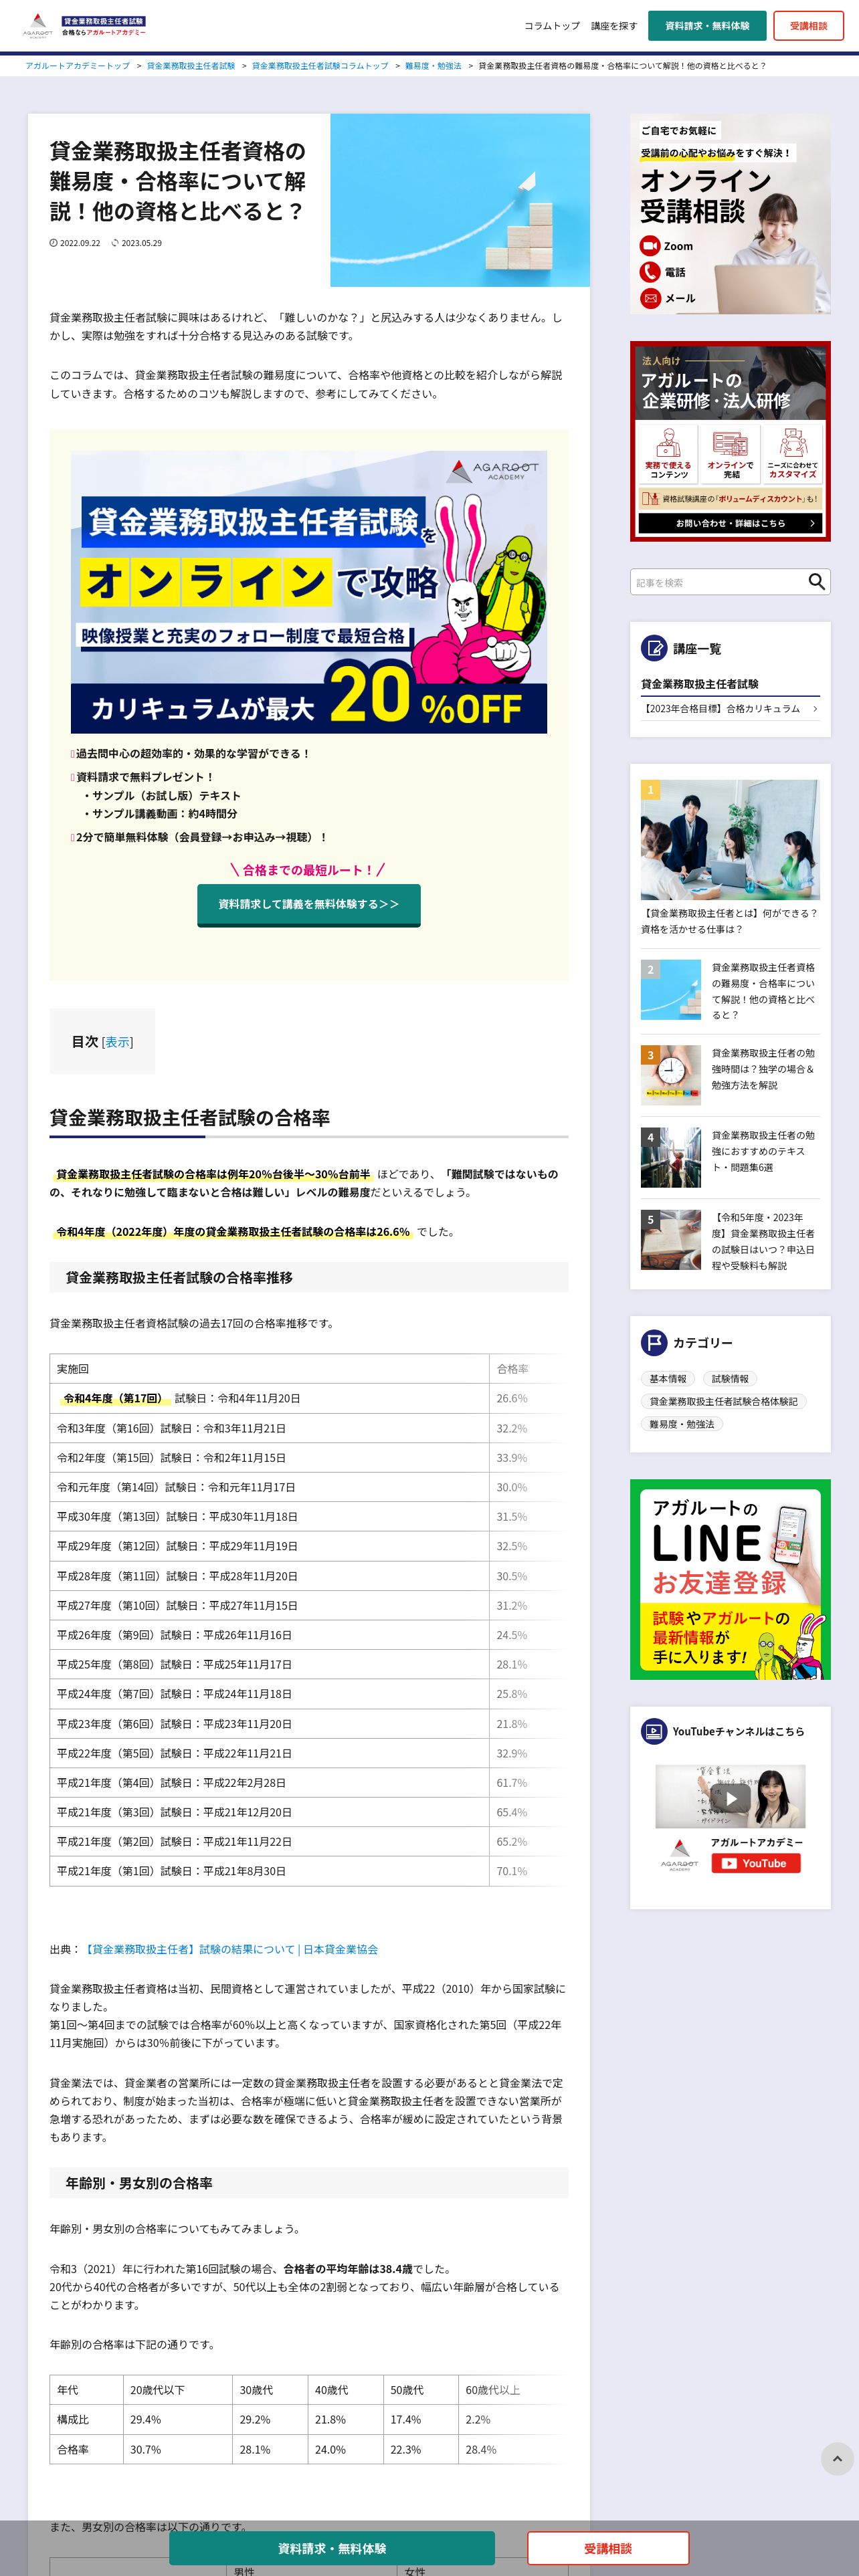Open 【2023年合格目標】合格カリキュラム course link
The height and width of the screenshot is (2576, 859).
(730, 709)
